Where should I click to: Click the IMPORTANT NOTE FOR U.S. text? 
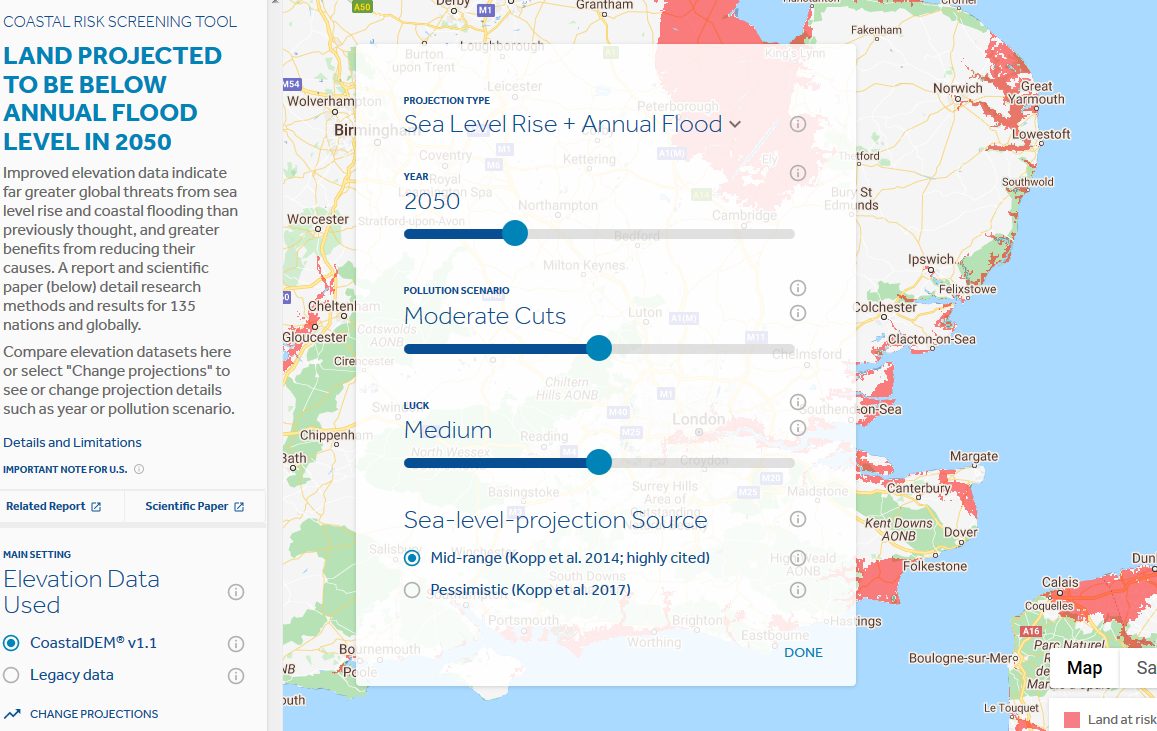pyautogui.click(x=65, y=469)
